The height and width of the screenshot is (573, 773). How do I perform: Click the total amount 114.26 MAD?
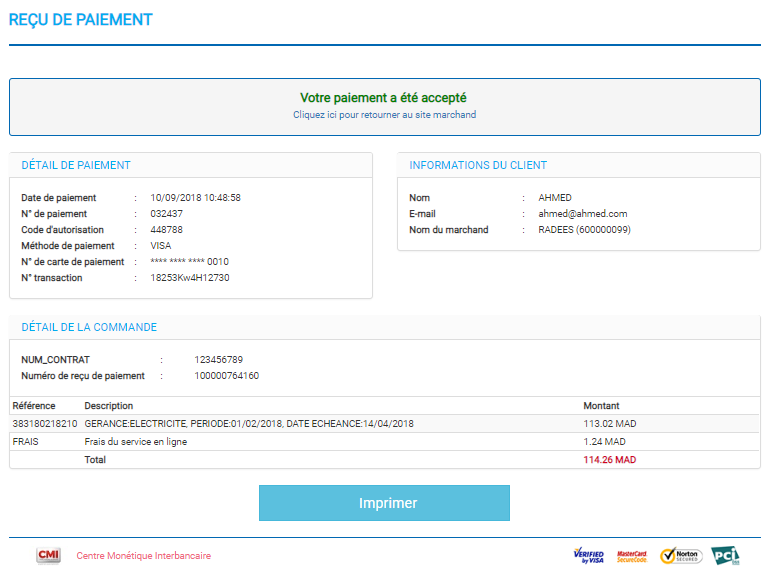tap(610, 460)
